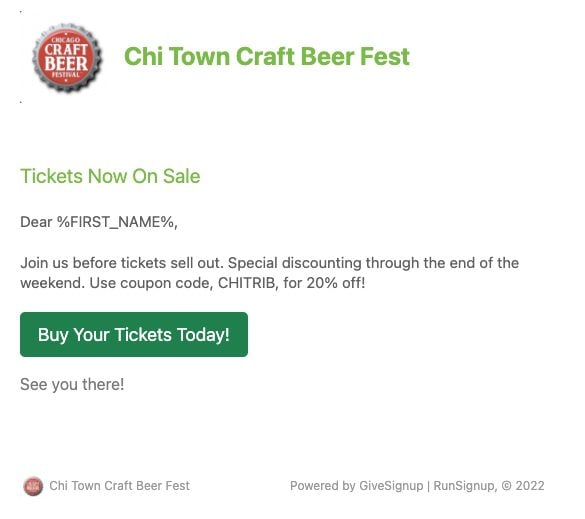
Task: Click the Buy Your Tickets Today! button
Action: [x=134, y=334]
